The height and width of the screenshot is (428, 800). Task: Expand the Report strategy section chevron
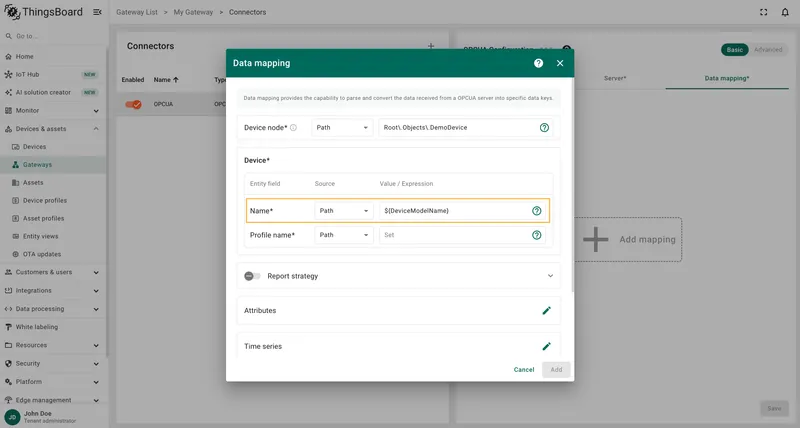pyautogui.click(x=550, y=276)
